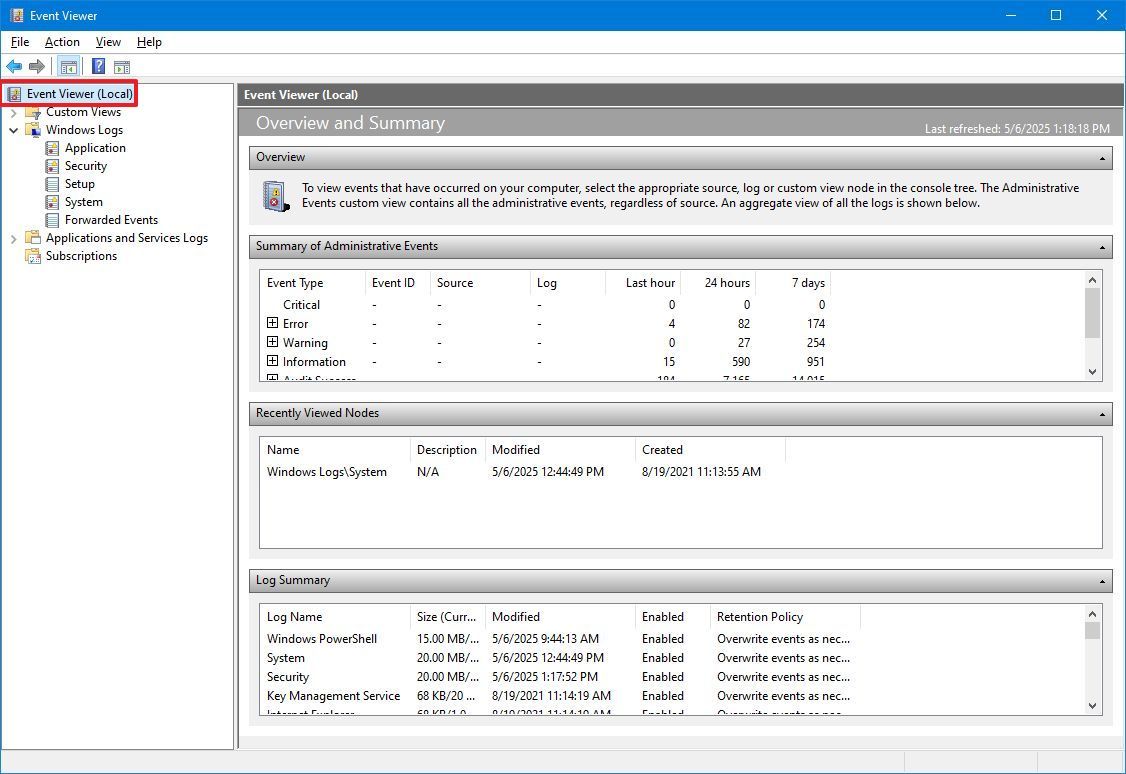Expand the Error event type row
This screenshot has height=774, width=1126.
pyautogui.click(x=273, y=323)
